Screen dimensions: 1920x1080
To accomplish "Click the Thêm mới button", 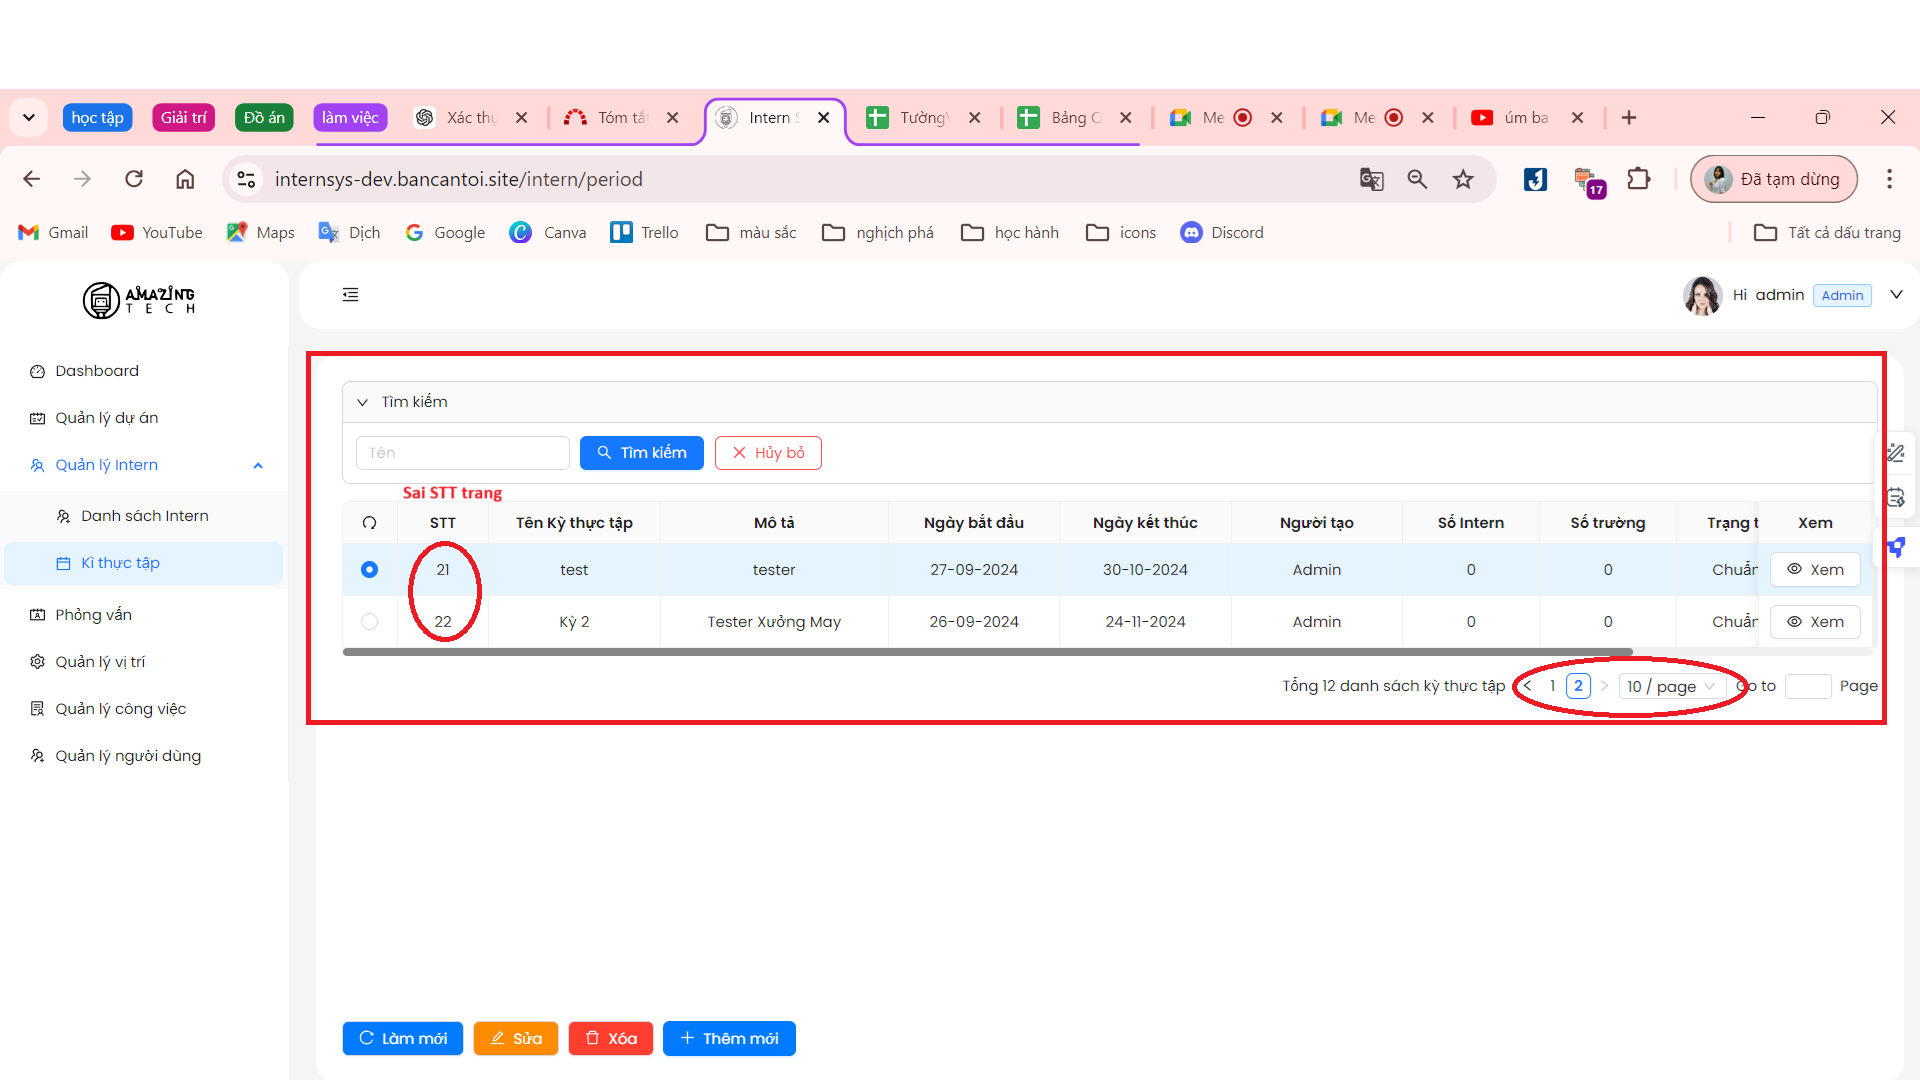I will 729,1039.
